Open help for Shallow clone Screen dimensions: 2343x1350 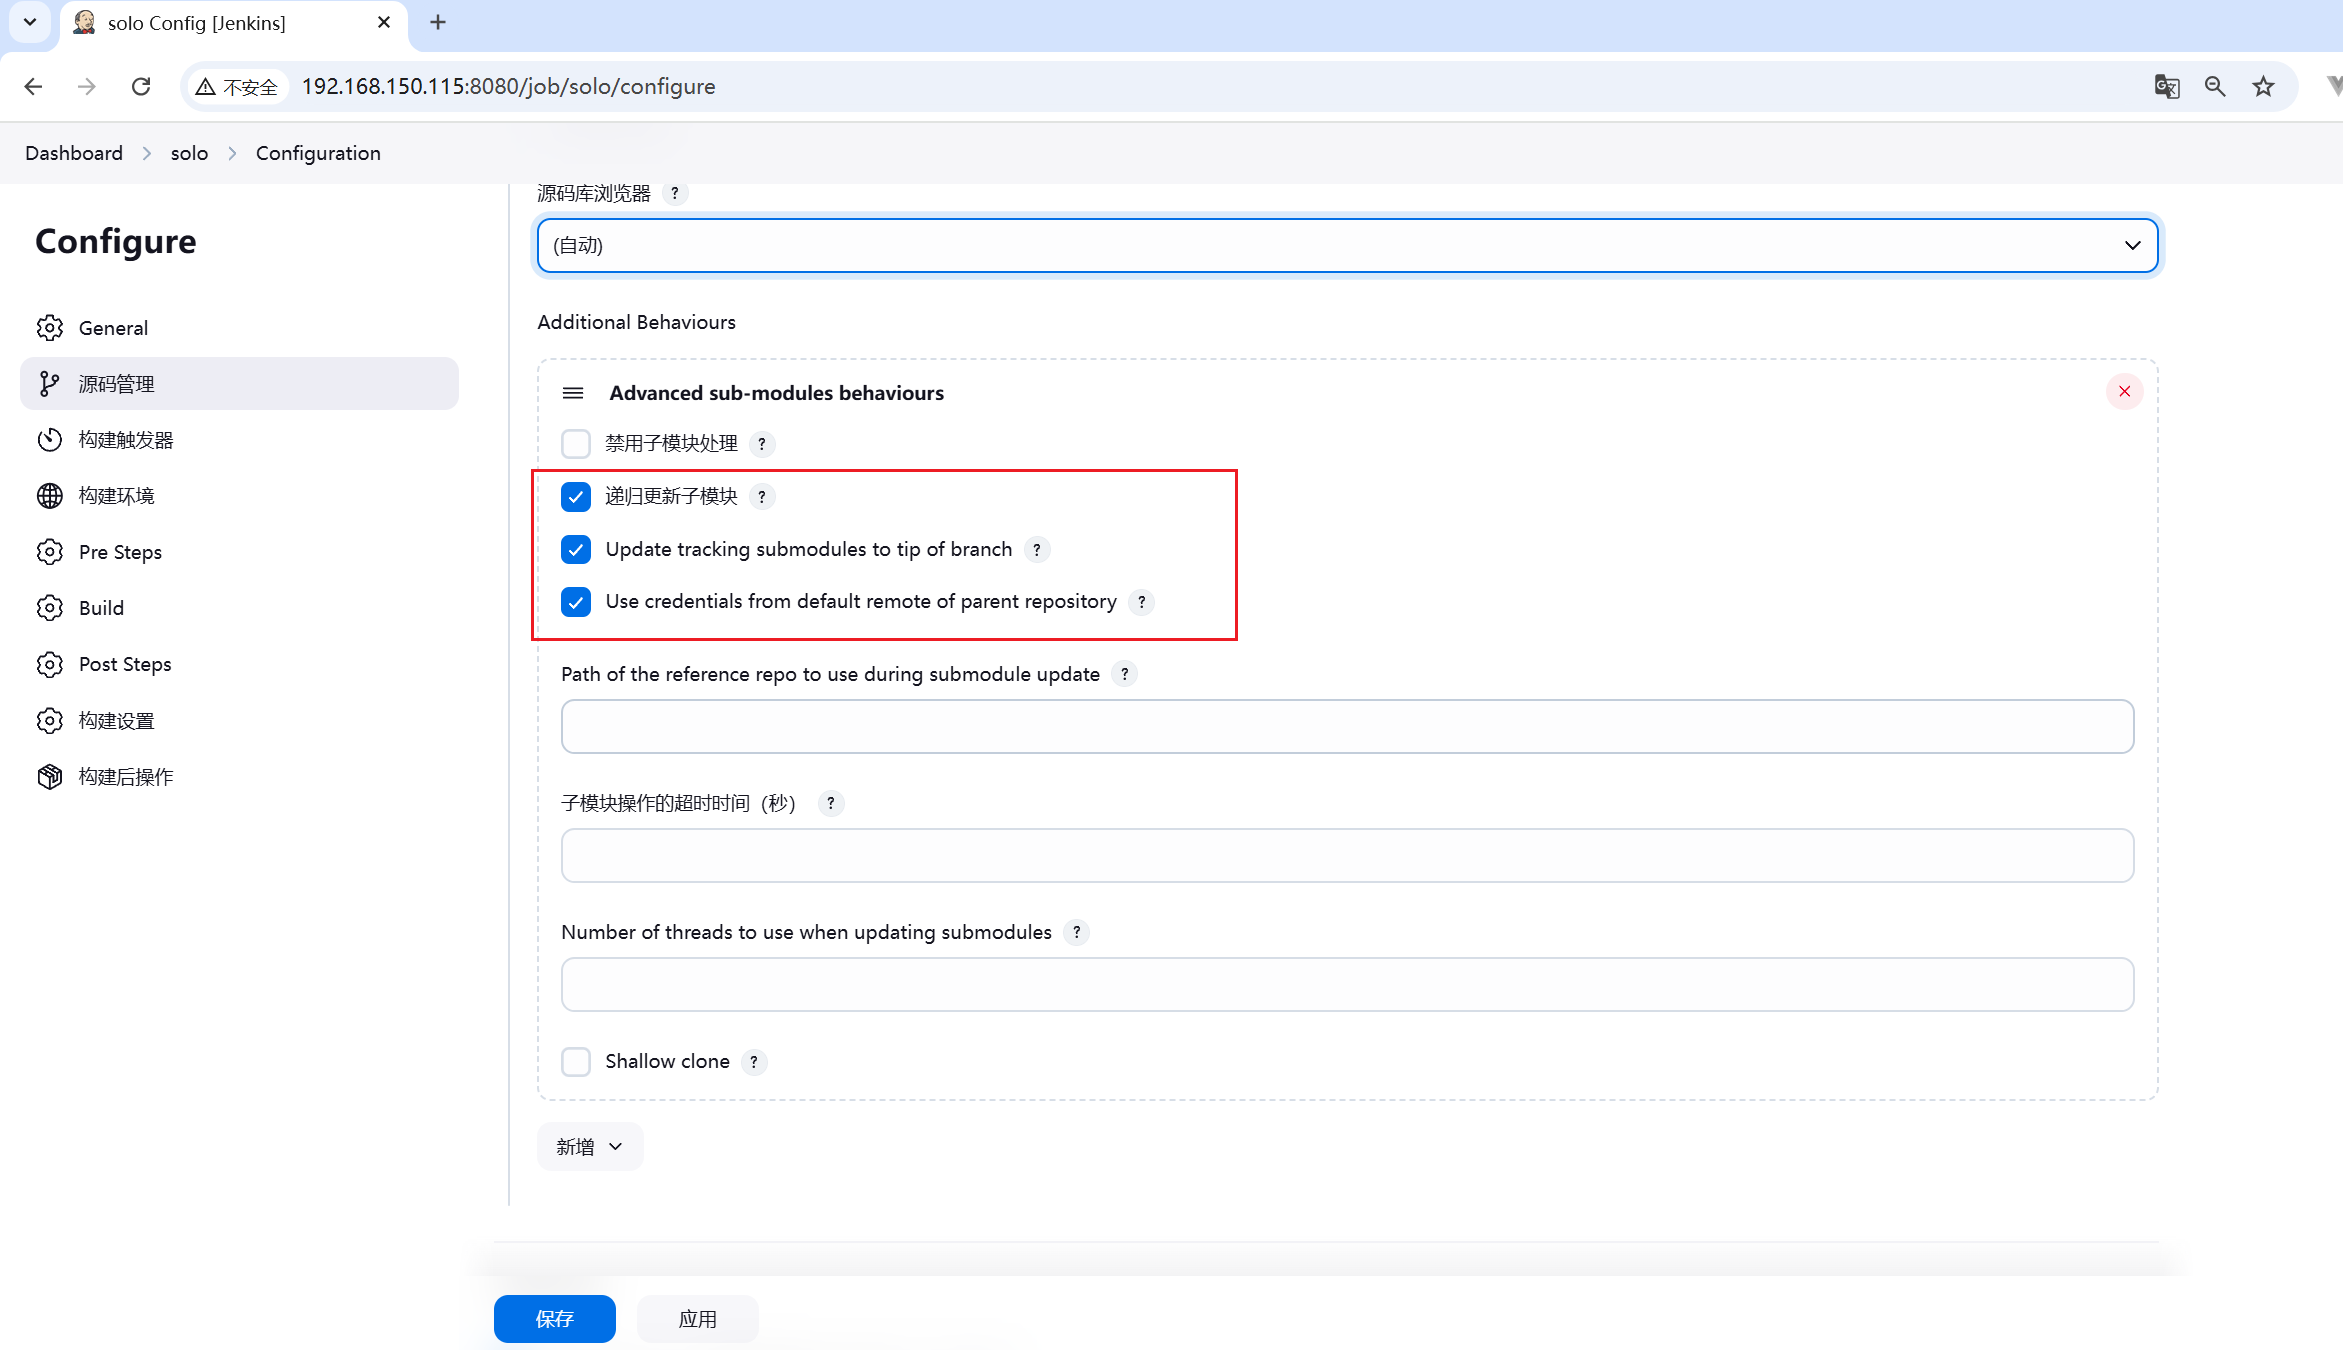pos(754,1062)
